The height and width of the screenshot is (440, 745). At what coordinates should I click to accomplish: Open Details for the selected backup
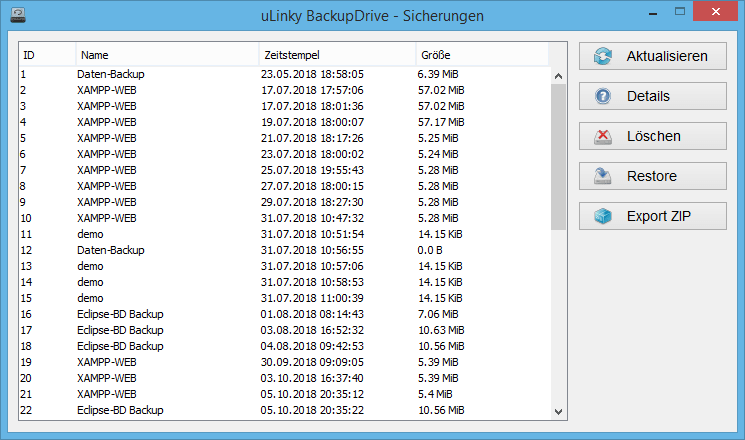pyautogui.click(x=652, y=96)
